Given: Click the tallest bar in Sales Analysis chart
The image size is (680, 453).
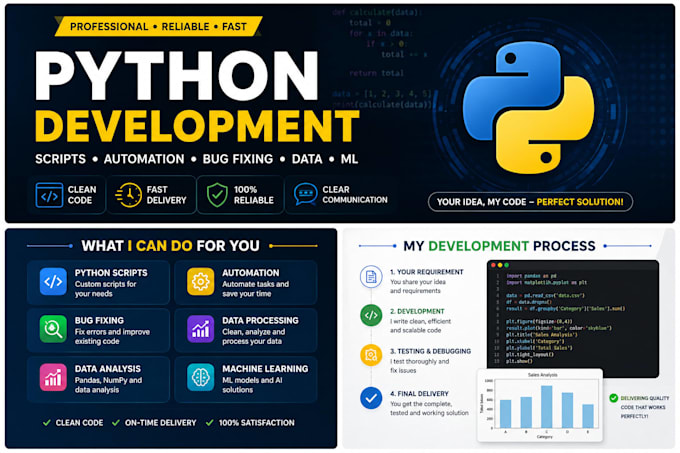Looking at the screenshot, I should 546,407.
